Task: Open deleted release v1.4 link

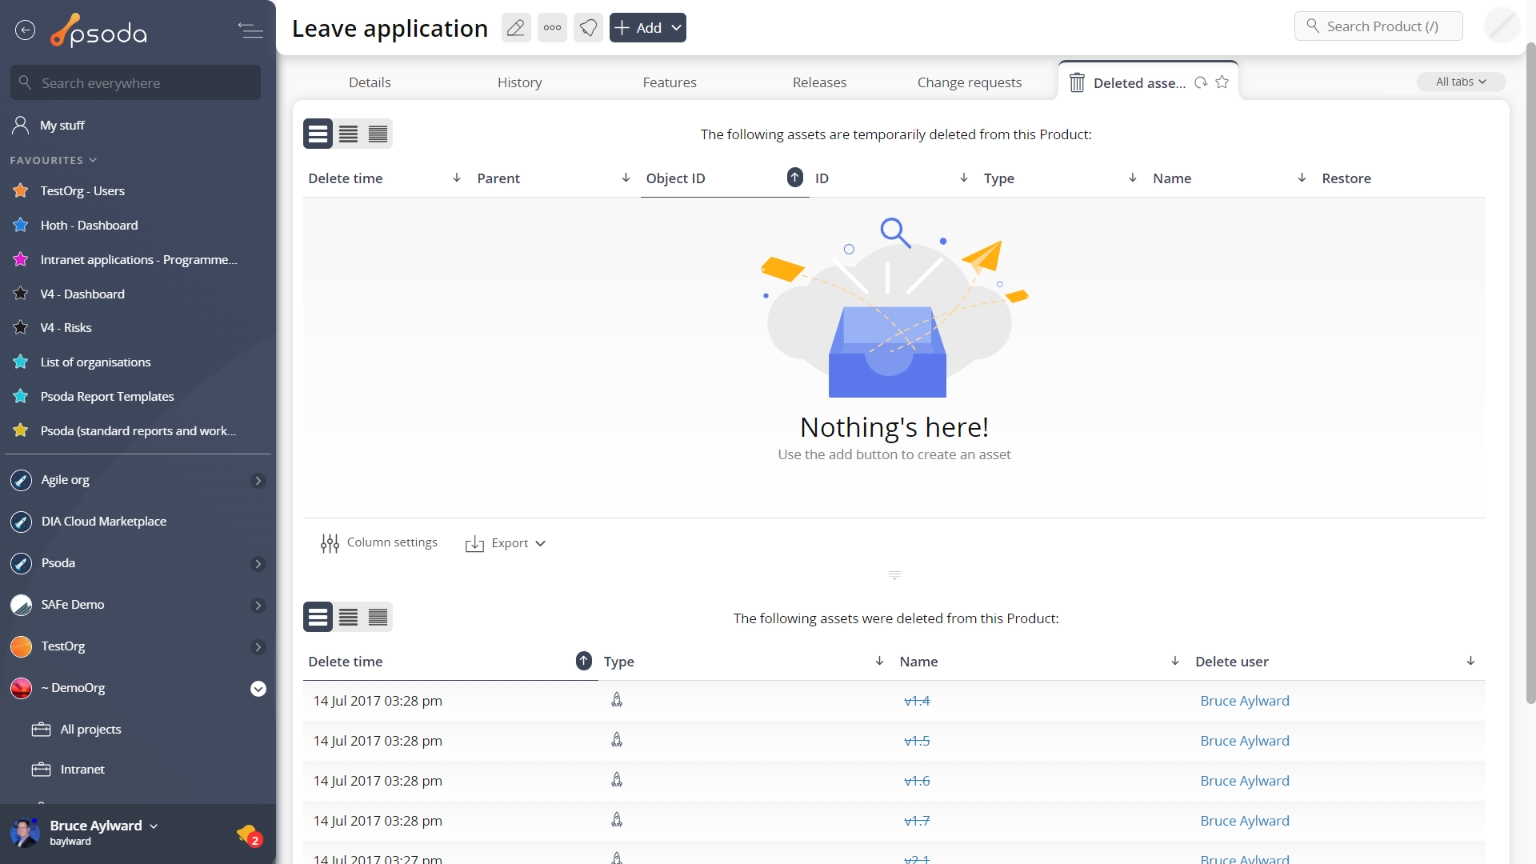Action: point(917,701)
